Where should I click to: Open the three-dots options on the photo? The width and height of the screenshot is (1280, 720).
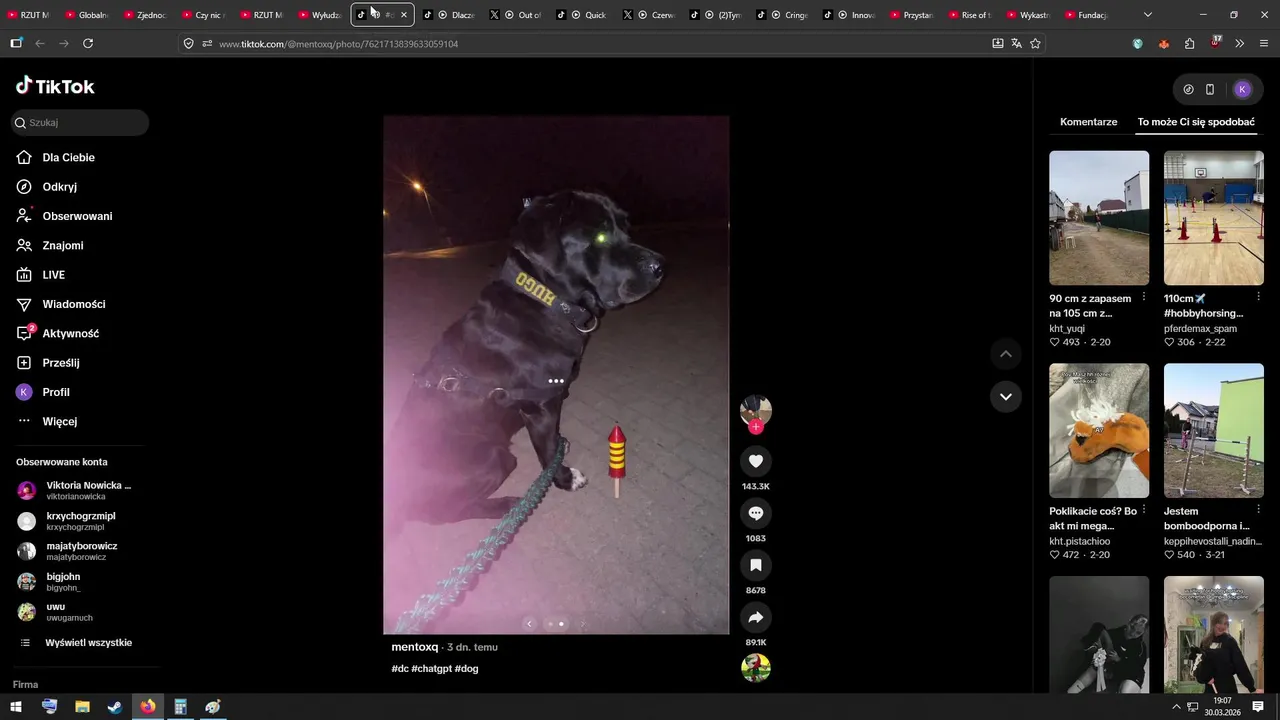point(556,381)
